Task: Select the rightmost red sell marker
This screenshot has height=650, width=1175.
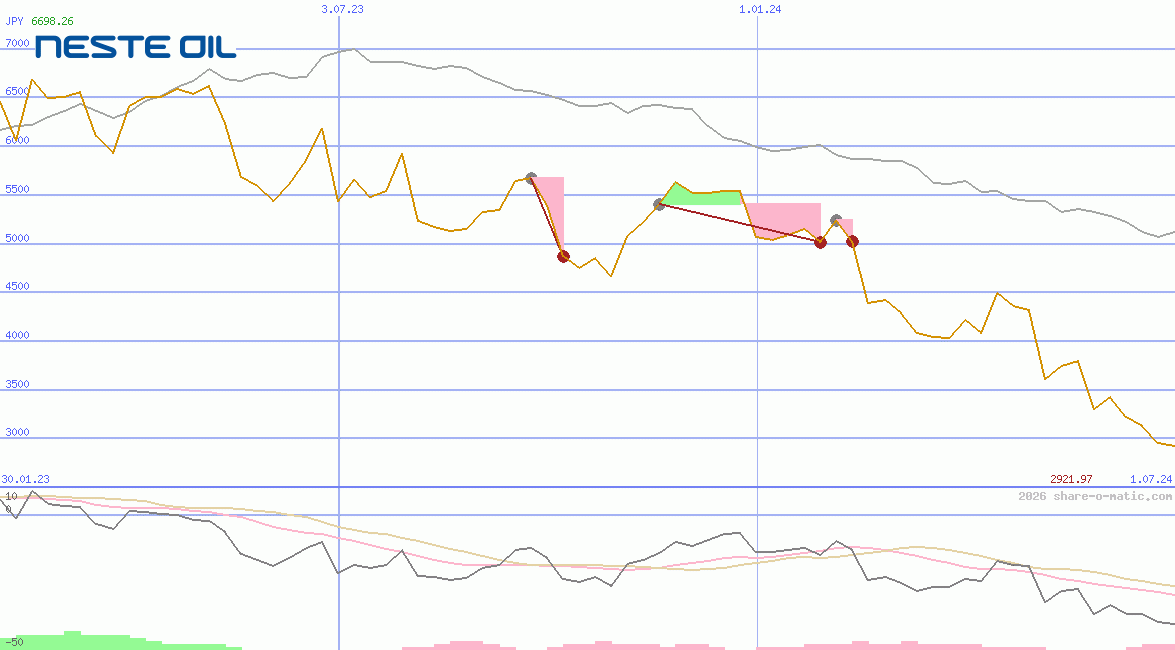Action: point(852,241)
